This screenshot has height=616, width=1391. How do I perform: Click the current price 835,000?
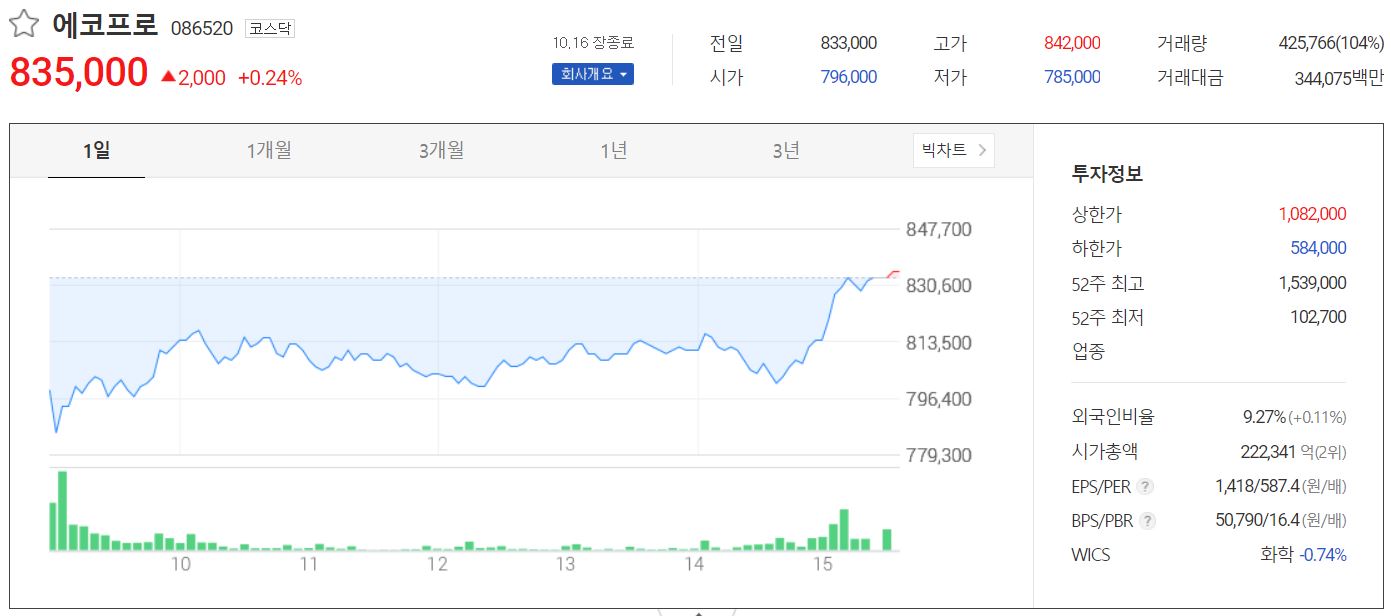tap(77, 73)
